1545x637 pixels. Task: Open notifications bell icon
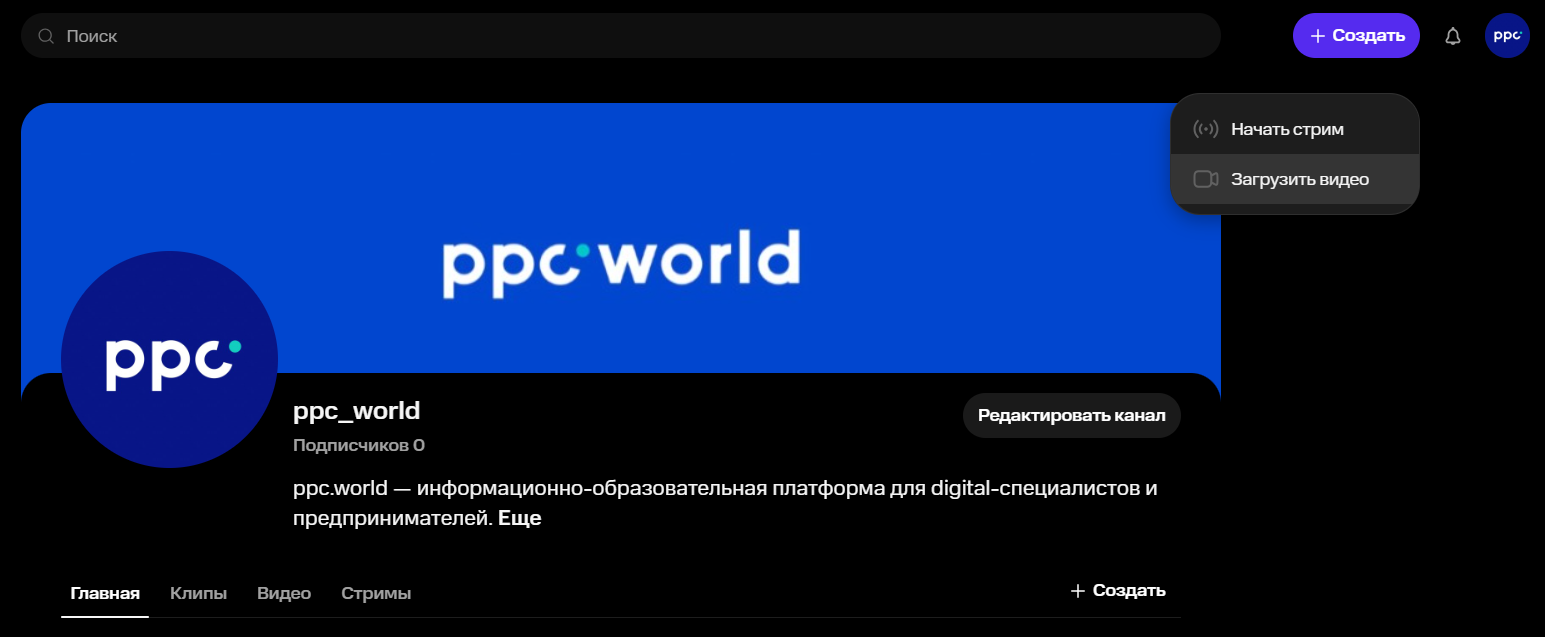[x=1453, y=36]
